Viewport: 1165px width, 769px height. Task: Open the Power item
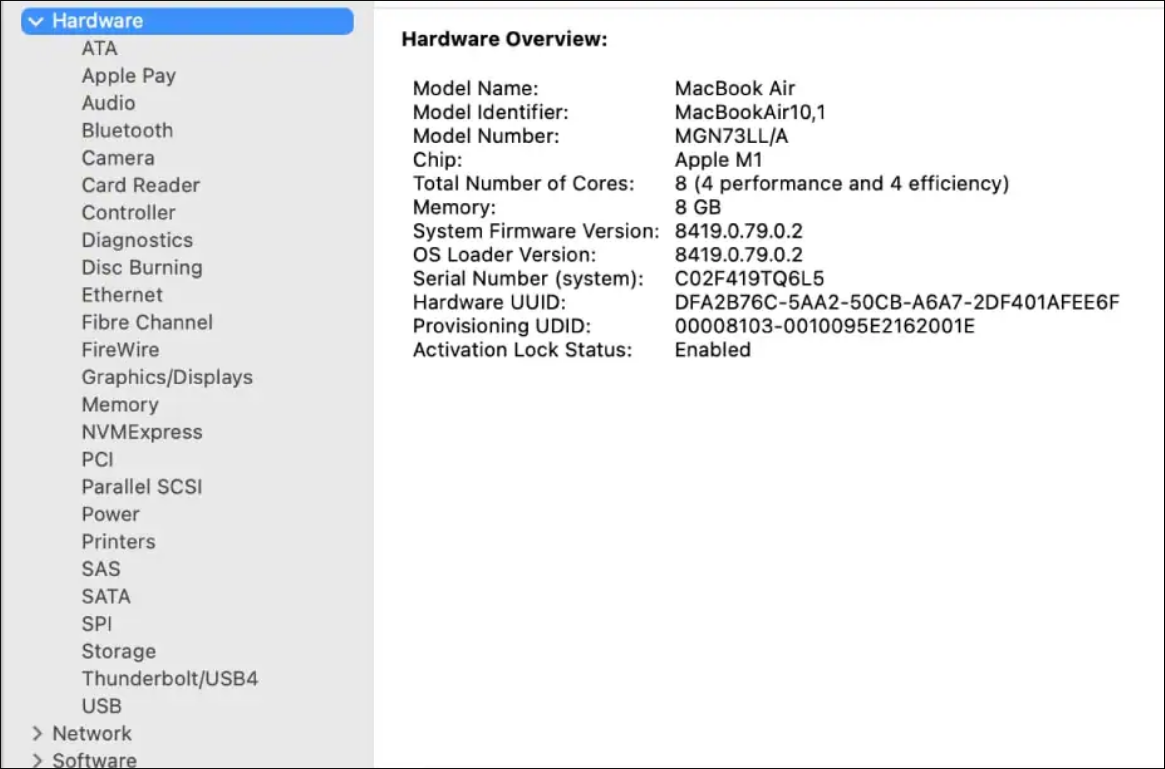pos(111,514)
